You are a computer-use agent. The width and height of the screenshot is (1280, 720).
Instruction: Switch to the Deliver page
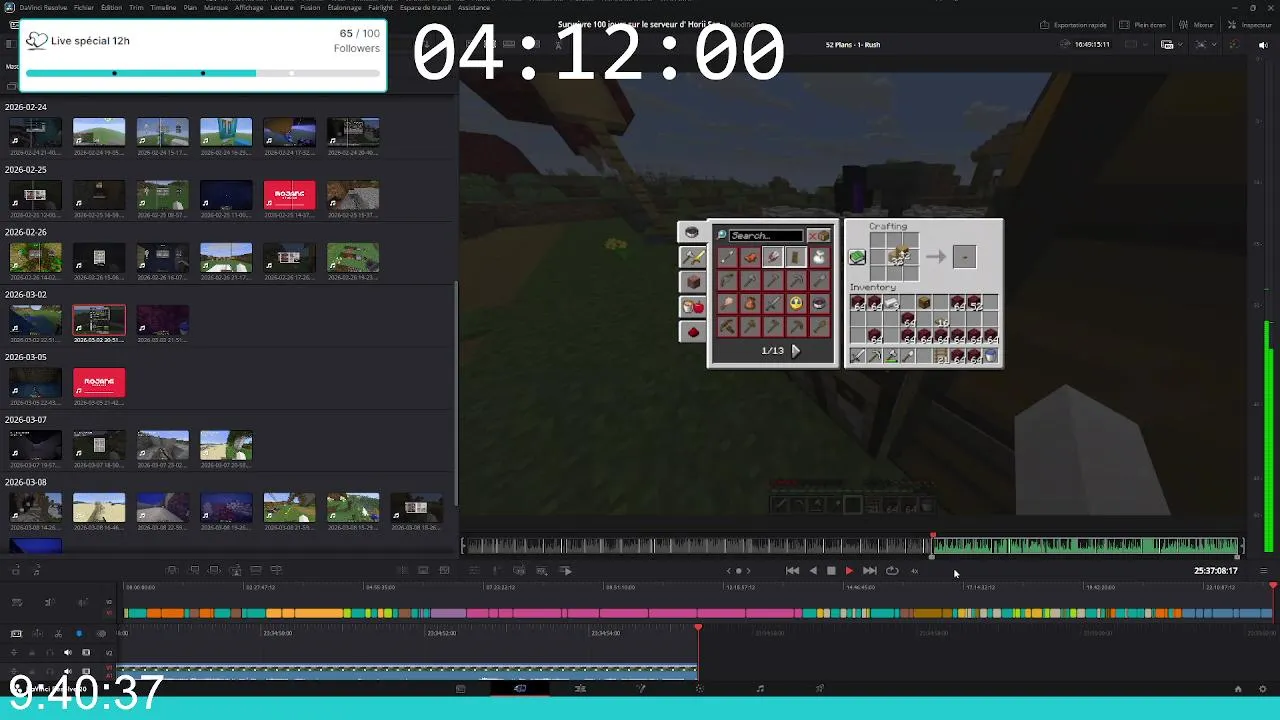coord(820,688)
